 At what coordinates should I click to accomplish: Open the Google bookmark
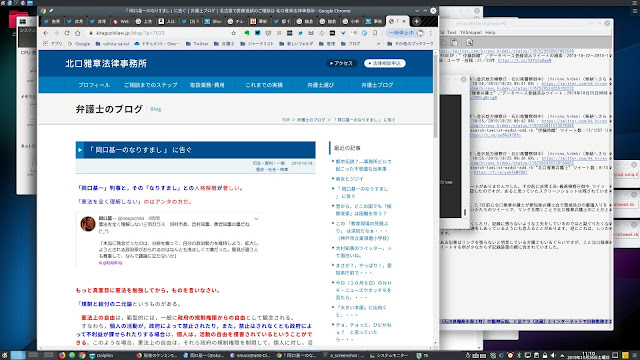click(x=79, y=44)
